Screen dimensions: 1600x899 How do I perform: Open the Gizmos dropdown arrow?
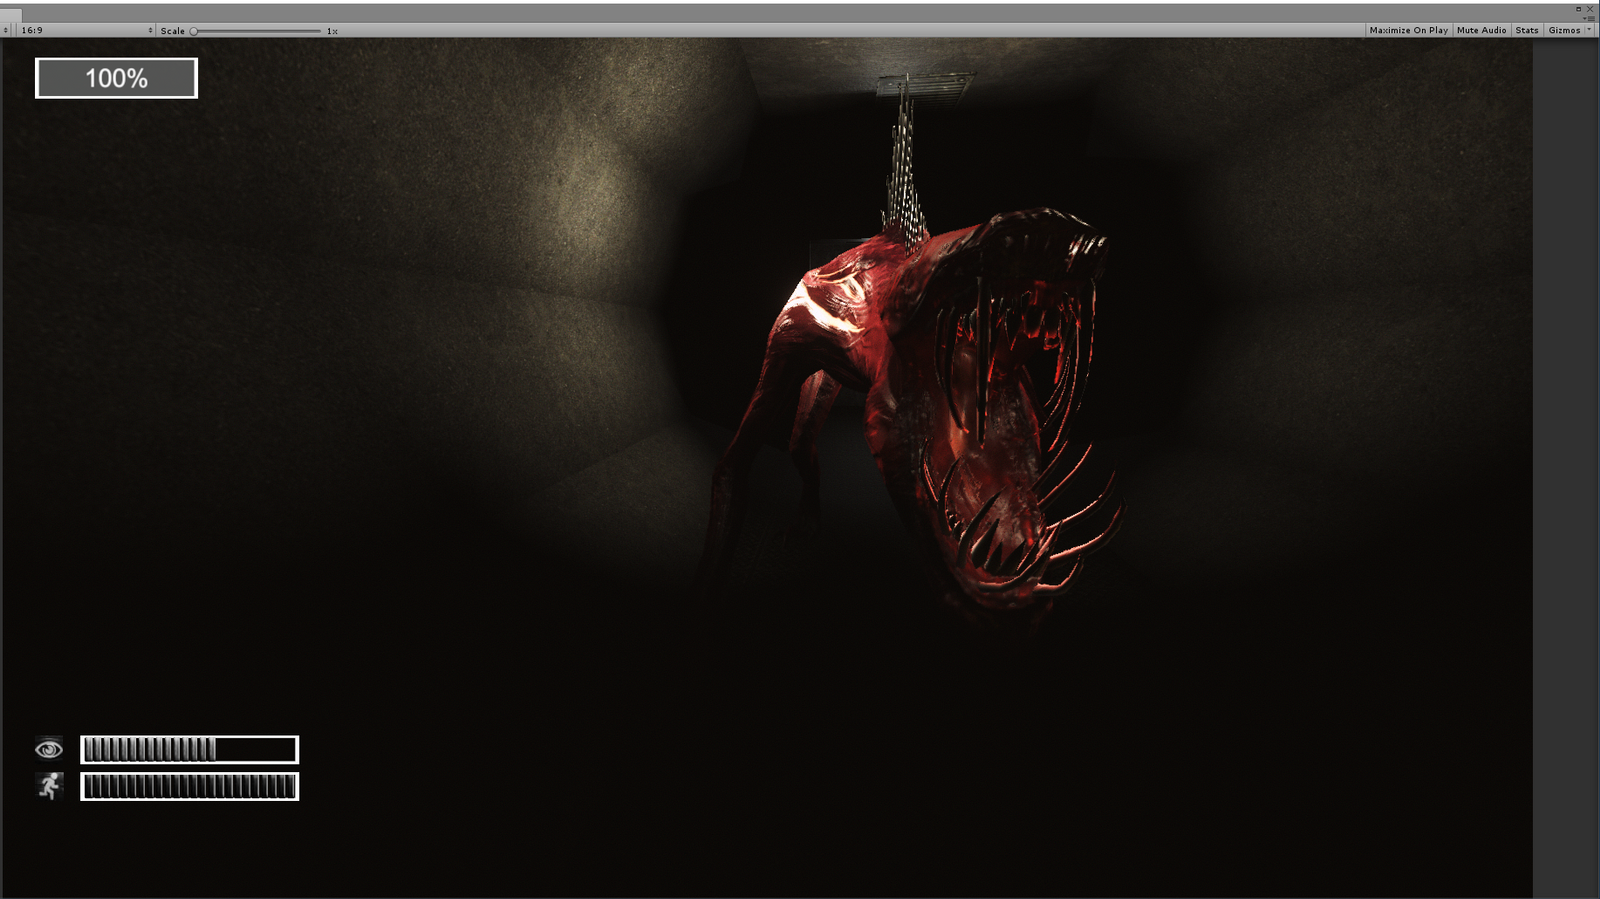pos(1589,30)
